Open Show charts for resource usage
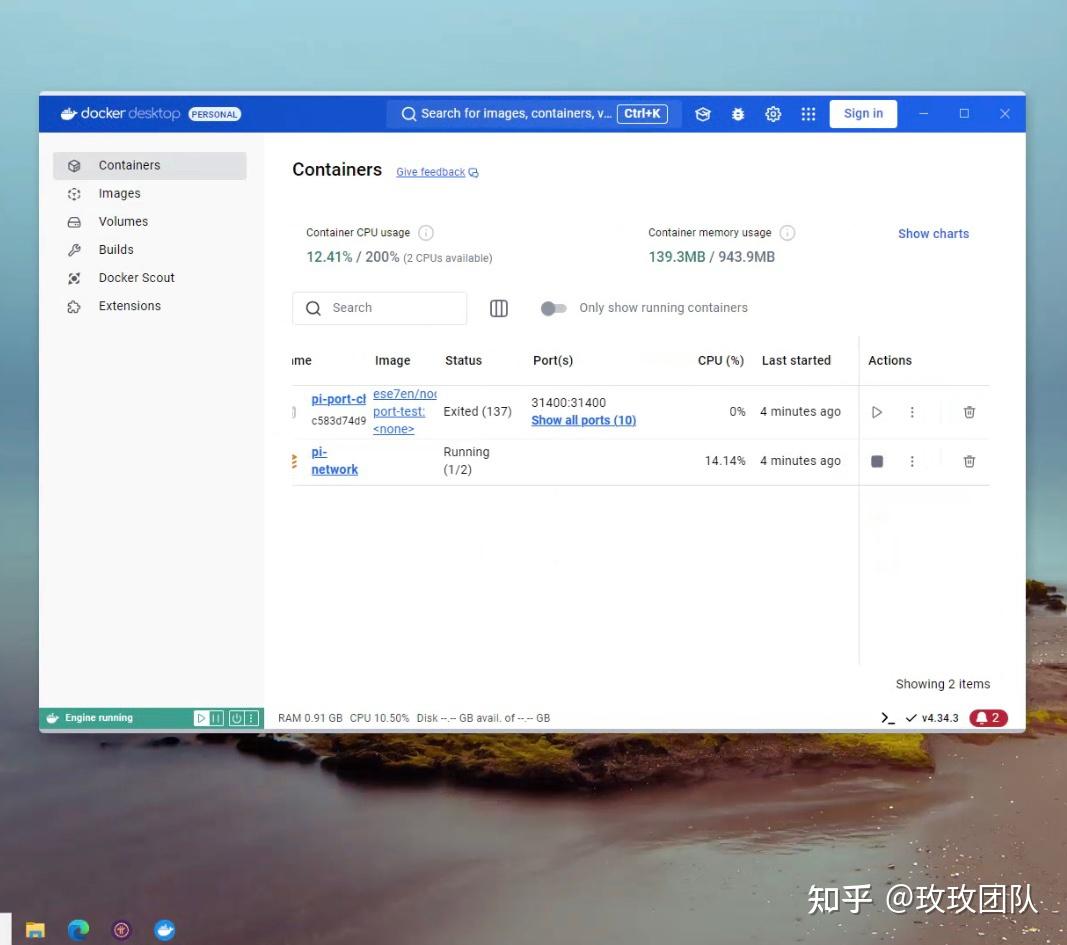1067x945 pixels. [933, 233]
